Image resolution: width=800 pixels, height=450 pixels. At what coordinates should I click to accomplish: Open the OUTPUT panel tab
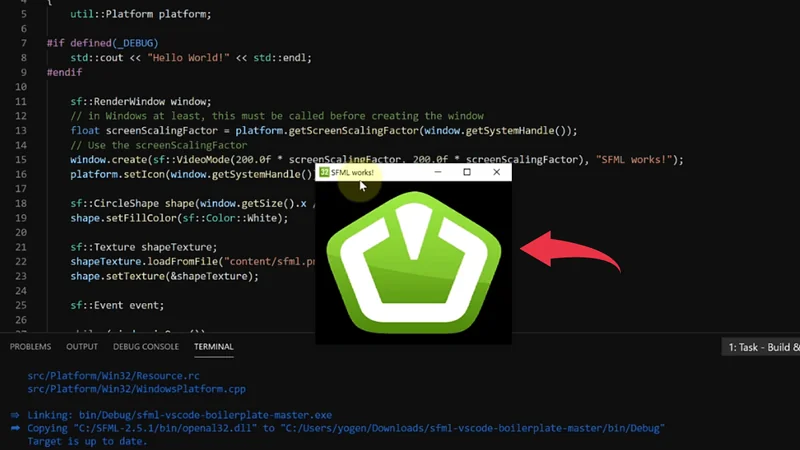pos(82,347)
